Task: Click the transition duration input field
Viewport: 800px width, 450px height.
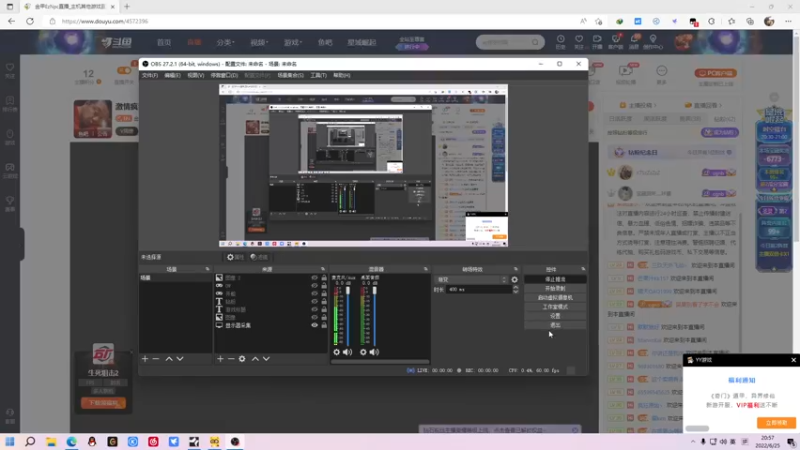Action: pyautogui.click(x=479, y=289)
